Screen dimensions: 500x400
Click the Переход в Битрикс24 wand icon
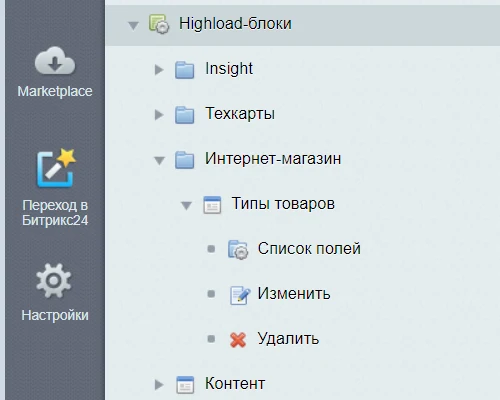tap(56, 168)
